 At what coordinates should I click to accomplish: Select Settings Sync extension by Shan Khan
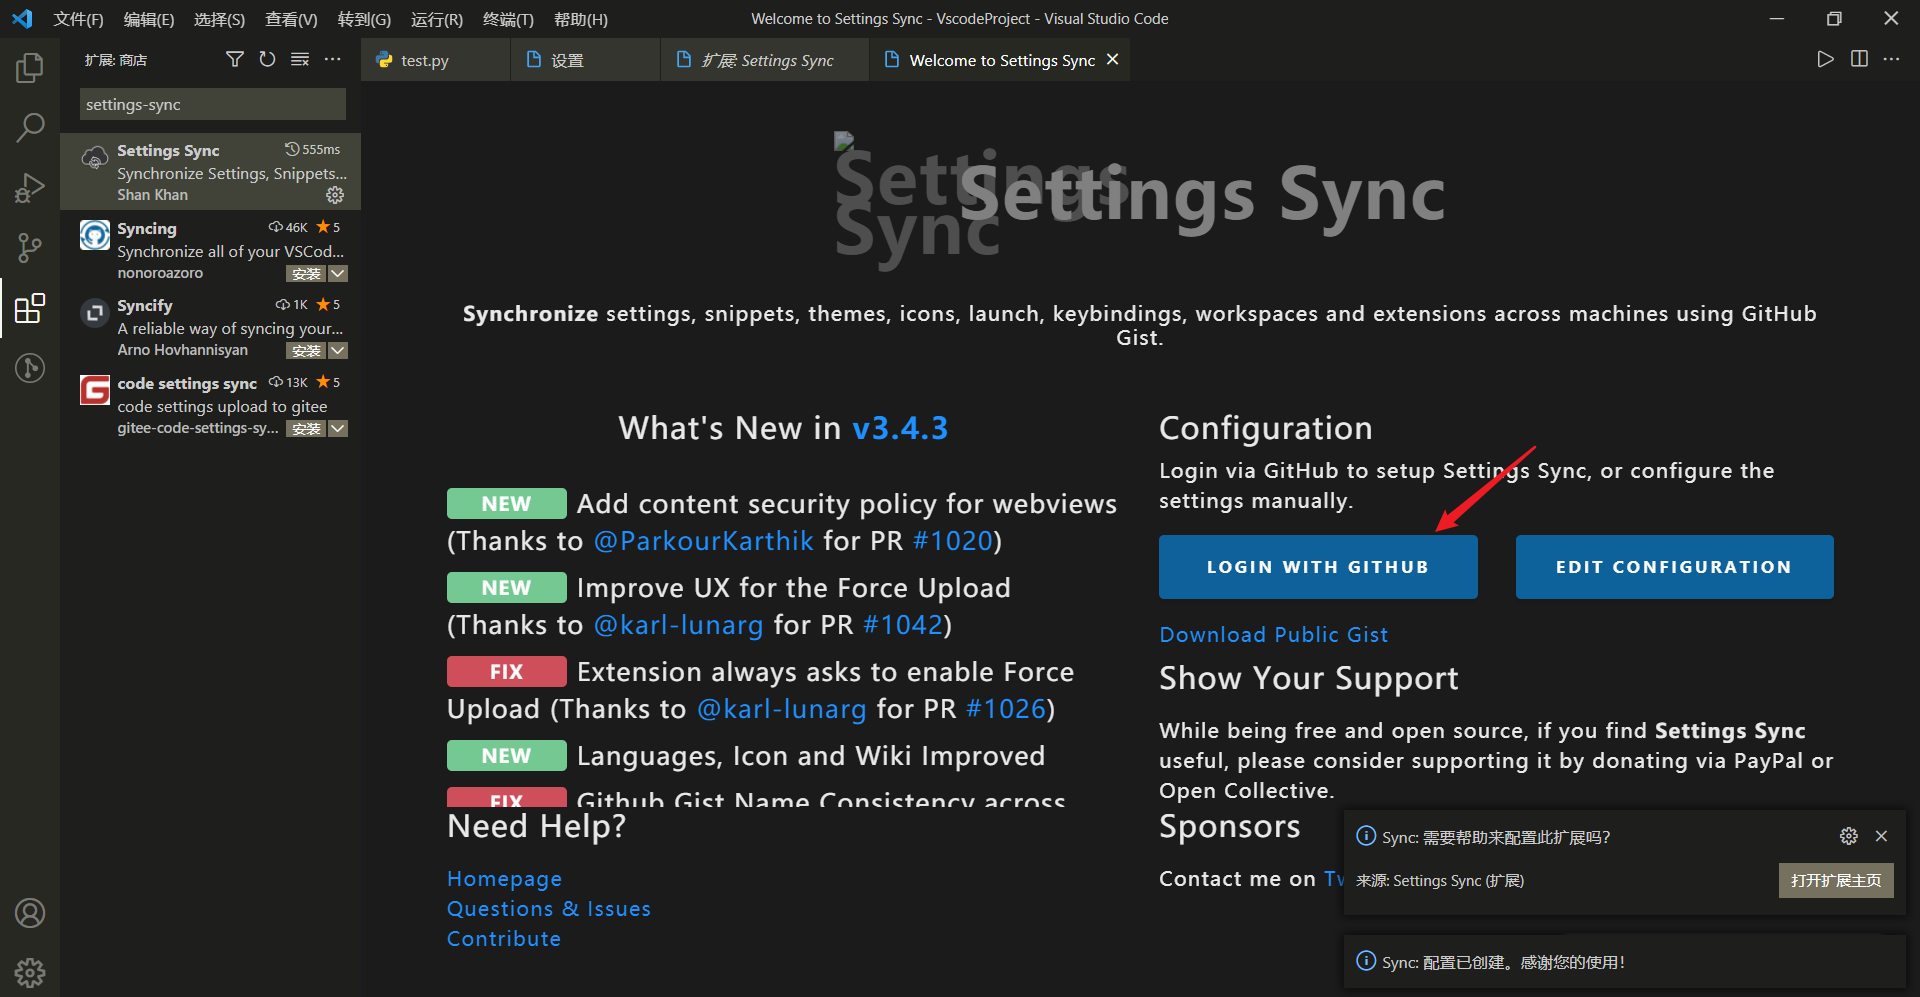[x=210, y=171]
